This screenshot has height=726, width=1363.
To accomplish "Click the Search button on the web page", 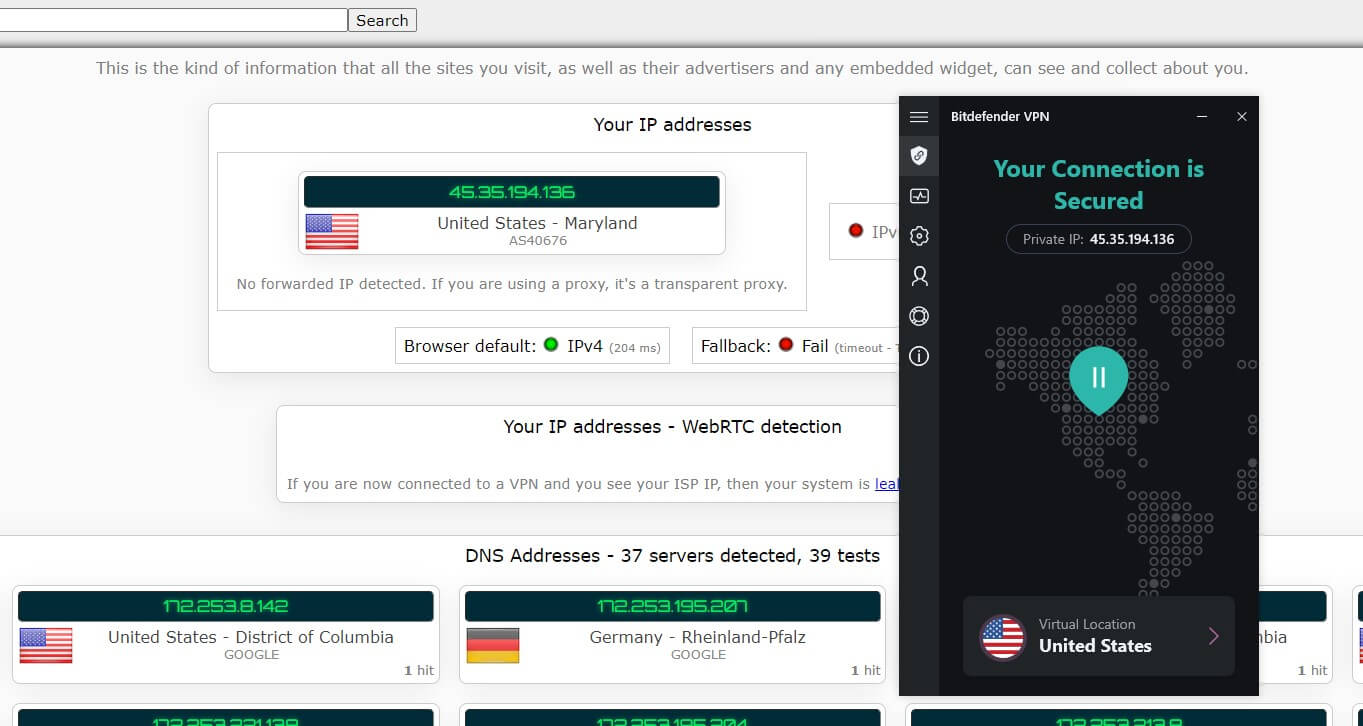I will coord(382,20).
